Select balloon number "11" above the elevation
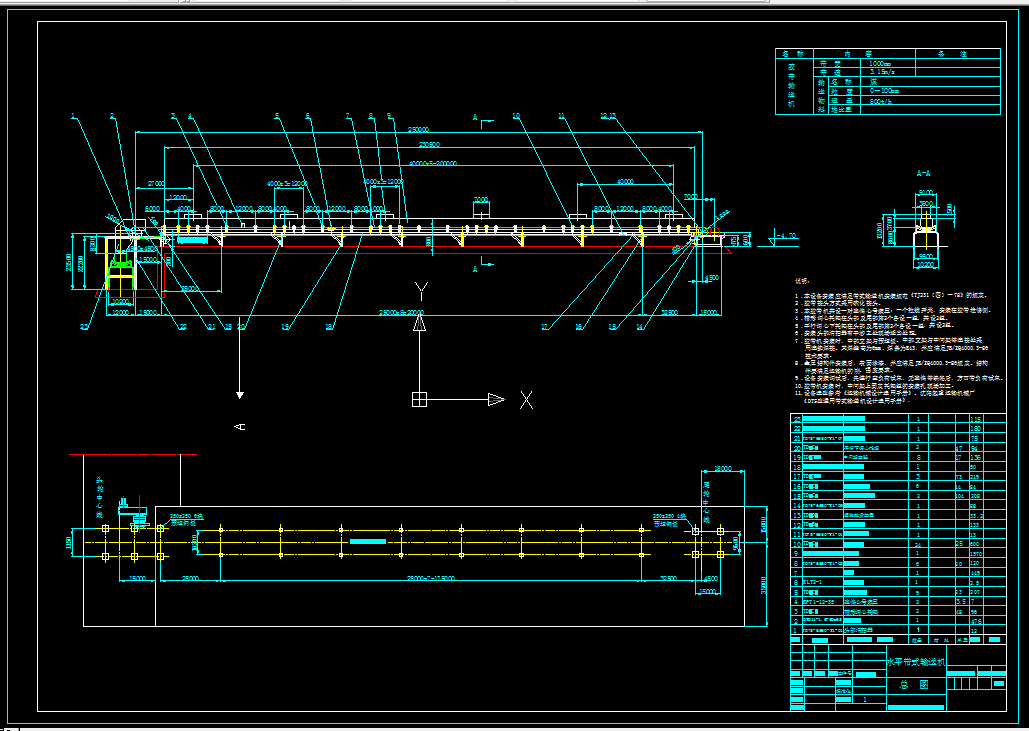The width and height of the screenshot is (1029, 731). click(x=562, y=116)
